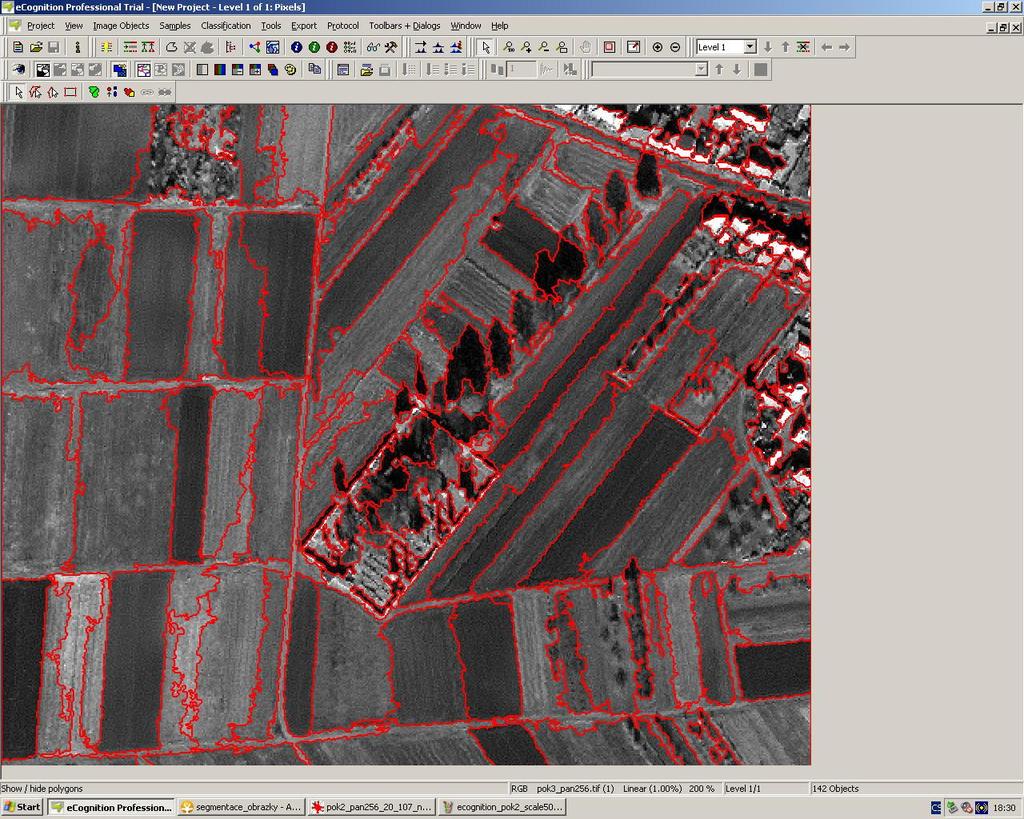The width and height of the screenshot is (1024, 819).
Task: Open the Samples menu
Action: [175, 25]
